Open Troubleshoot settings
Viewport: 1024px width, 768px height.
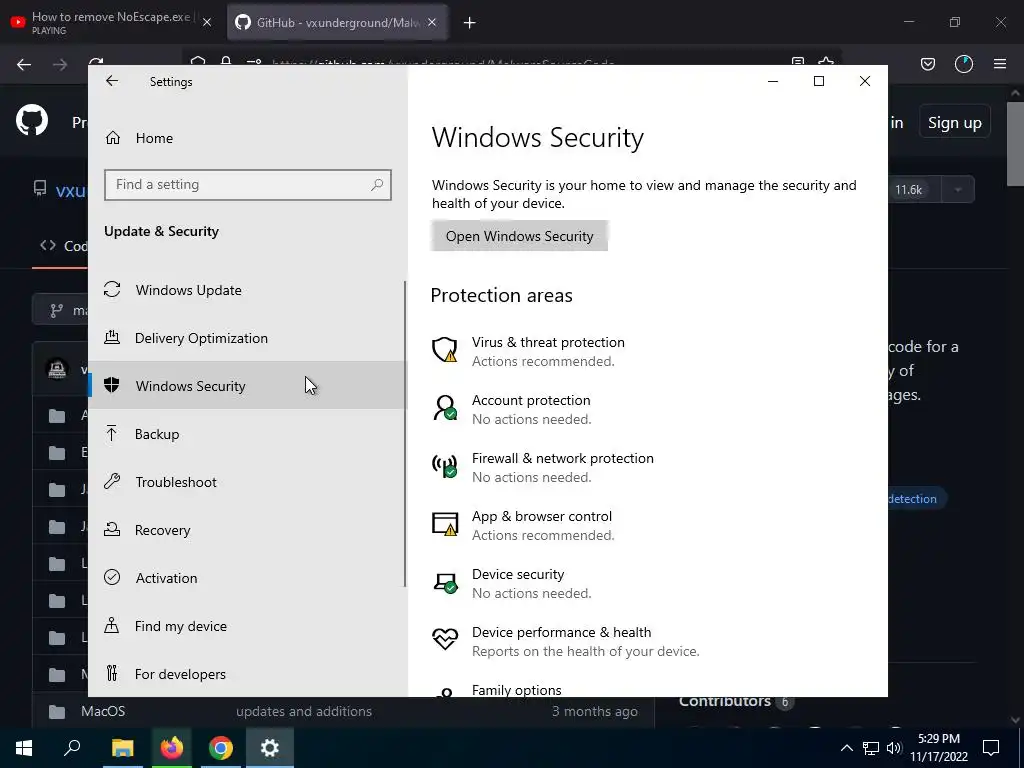point(247,481)
